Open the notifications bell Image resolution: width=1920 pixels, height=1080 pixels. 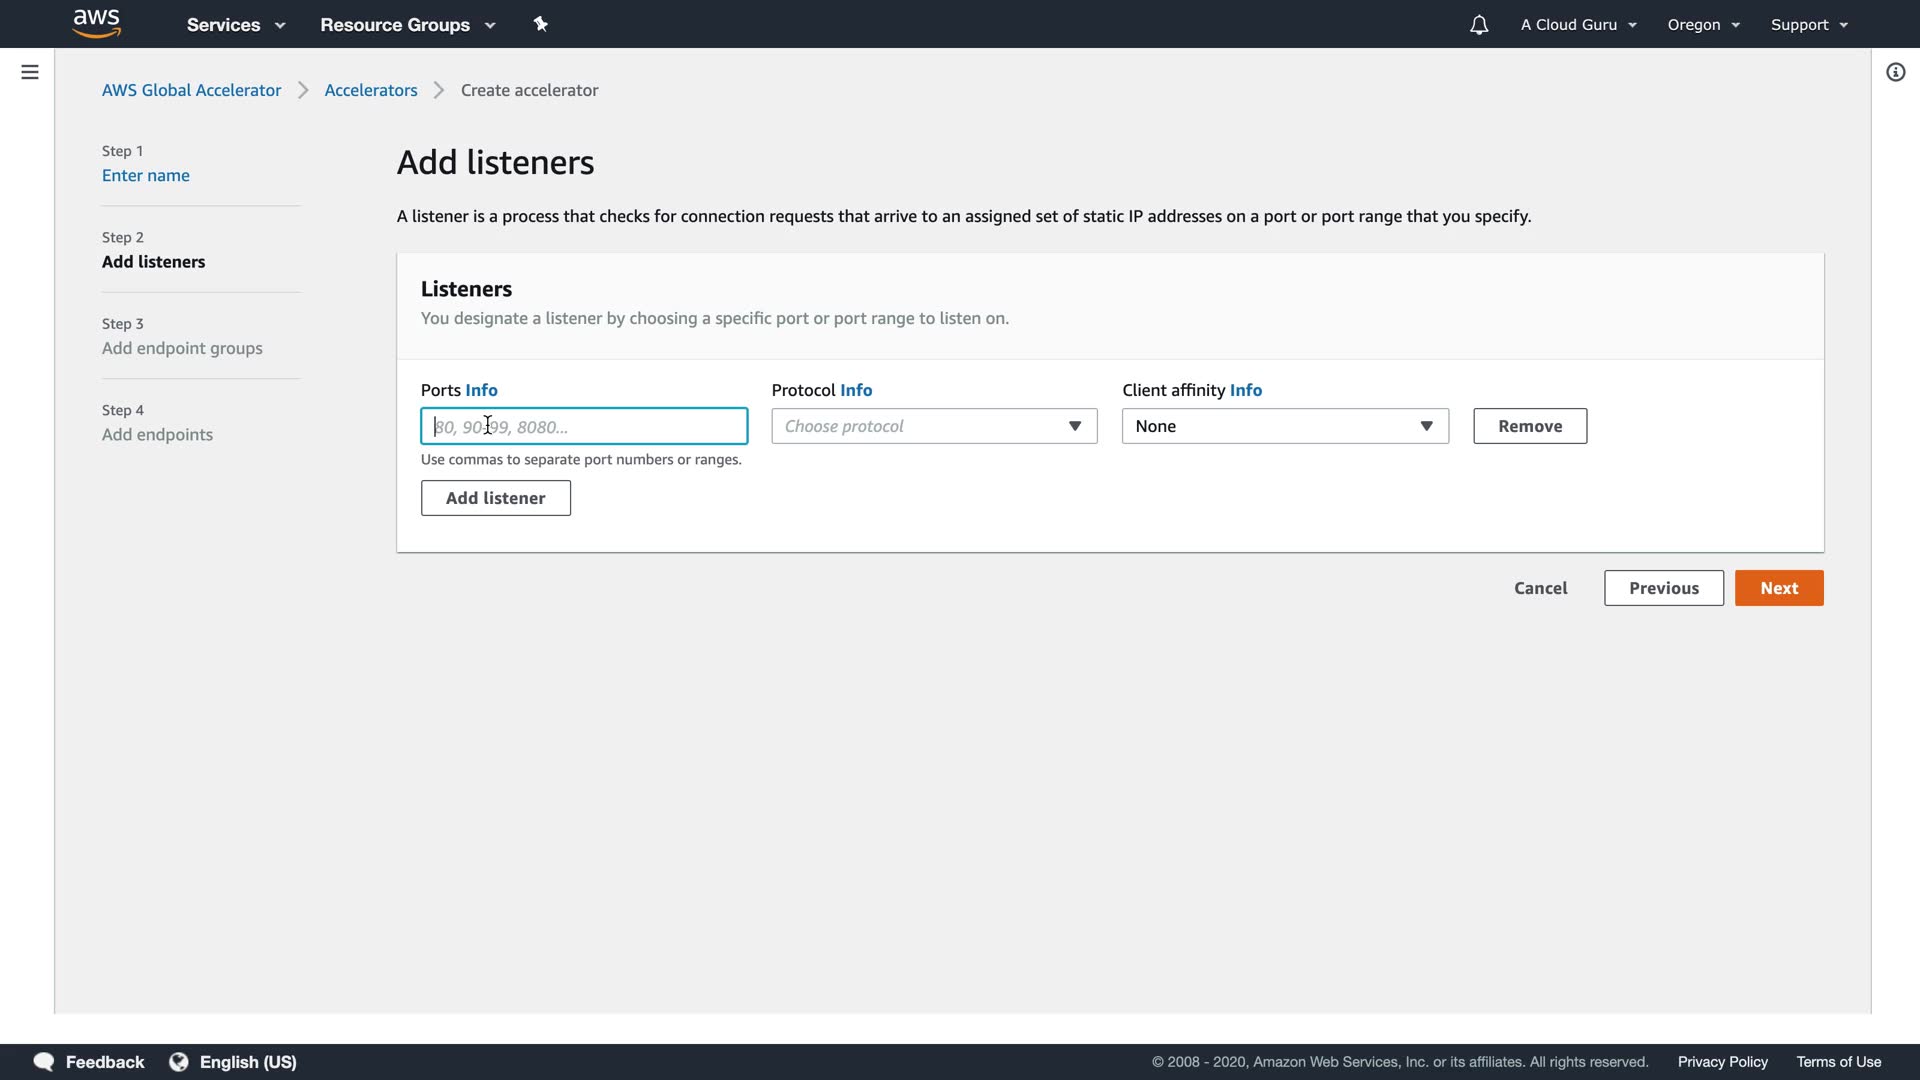1479,25
